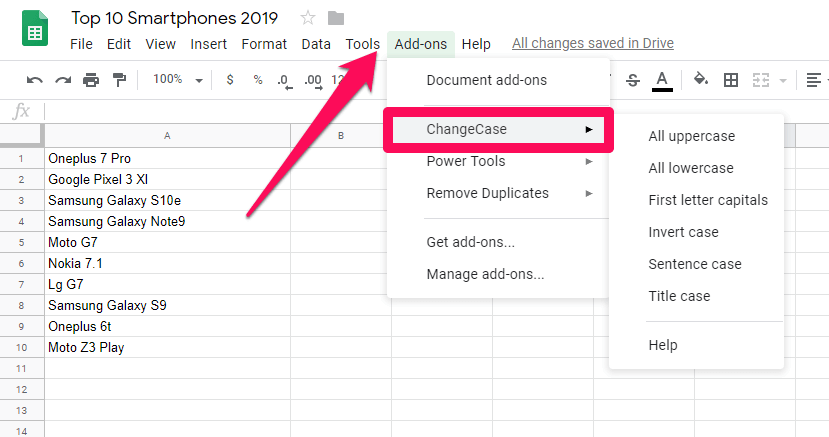
Task: Undo the last action
Action: tap(34, 80)
